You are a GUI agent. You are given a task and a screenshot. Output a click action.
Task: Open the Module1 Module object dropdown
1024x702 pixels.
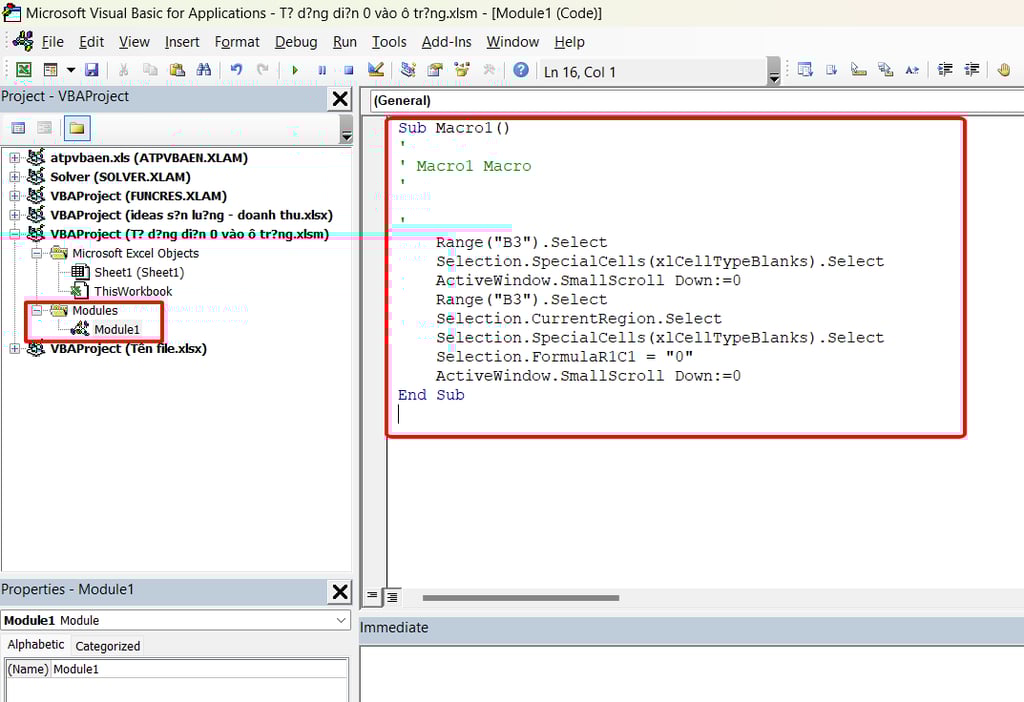pos(341,620)
